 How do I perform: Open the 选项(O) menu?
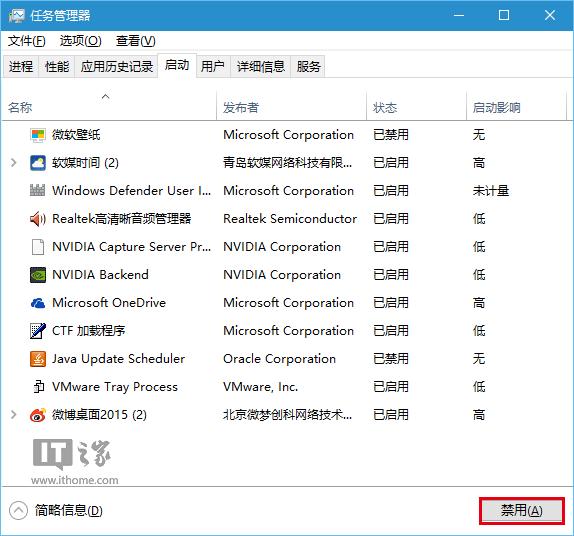click(81, 41)
